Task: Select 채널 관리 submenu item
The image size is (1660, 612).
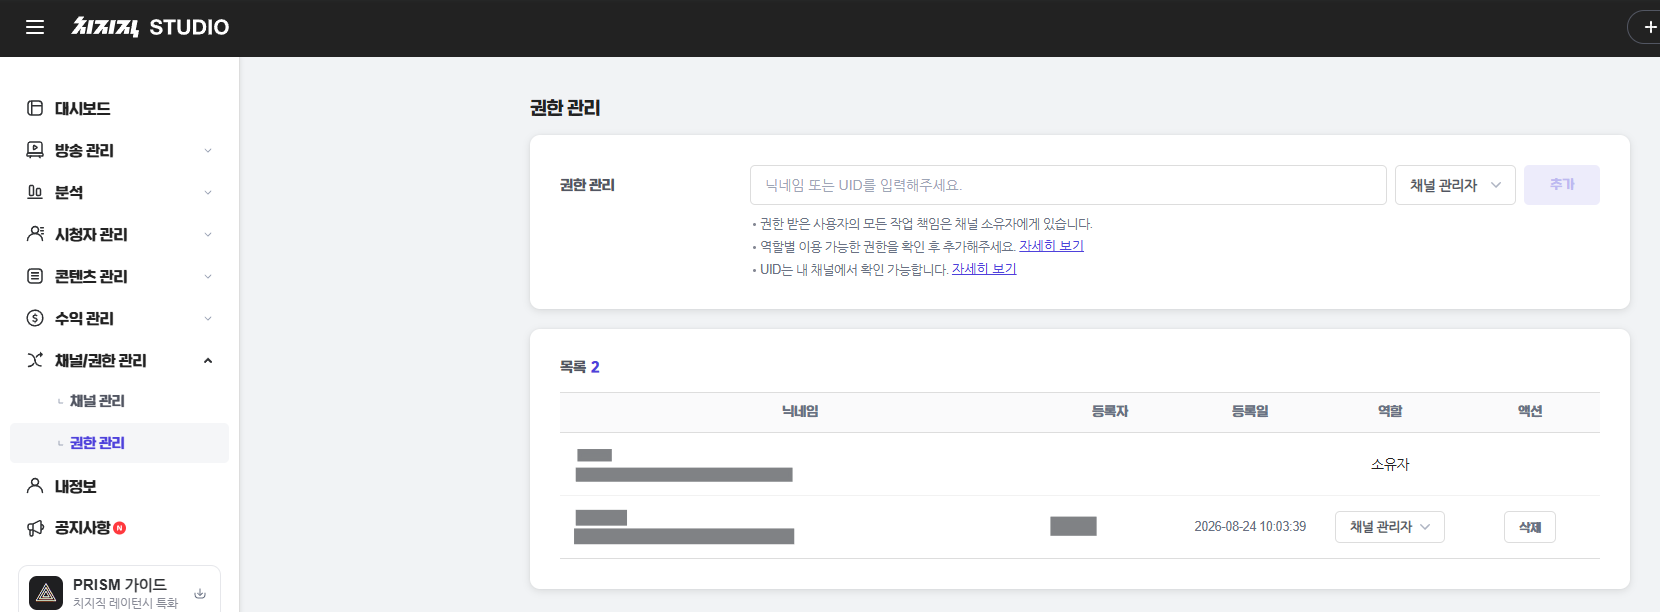Action: point(97,401)
